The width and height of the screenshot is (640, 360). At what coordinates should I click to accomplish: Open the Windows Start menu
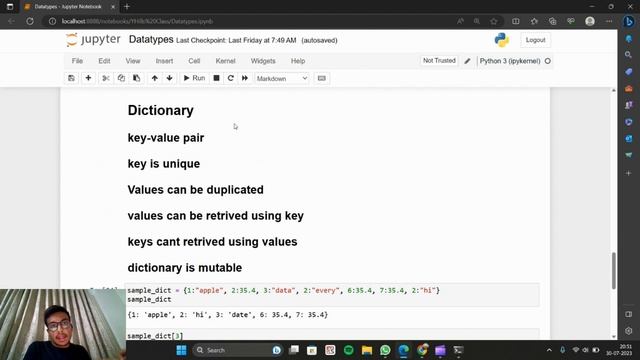[182, 350]
